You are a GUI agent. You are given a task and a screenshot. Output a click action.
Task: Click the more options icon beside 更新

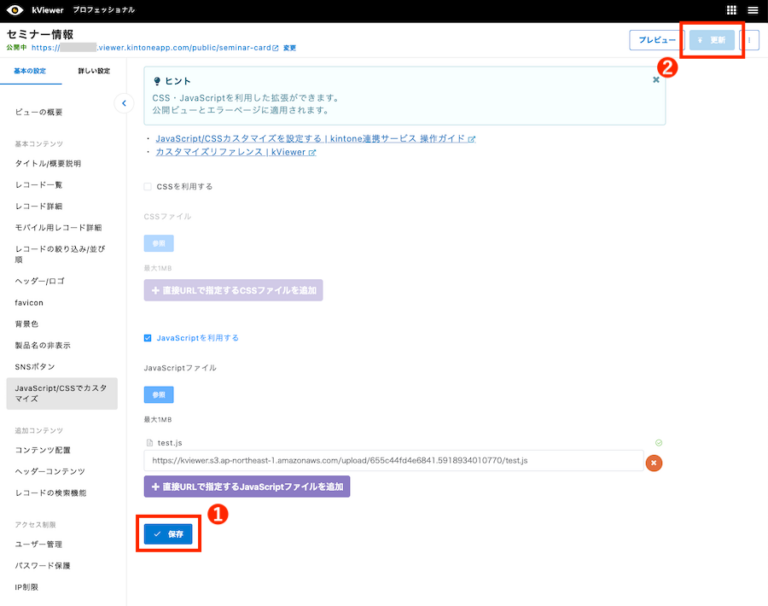click(x=749, y=40)
